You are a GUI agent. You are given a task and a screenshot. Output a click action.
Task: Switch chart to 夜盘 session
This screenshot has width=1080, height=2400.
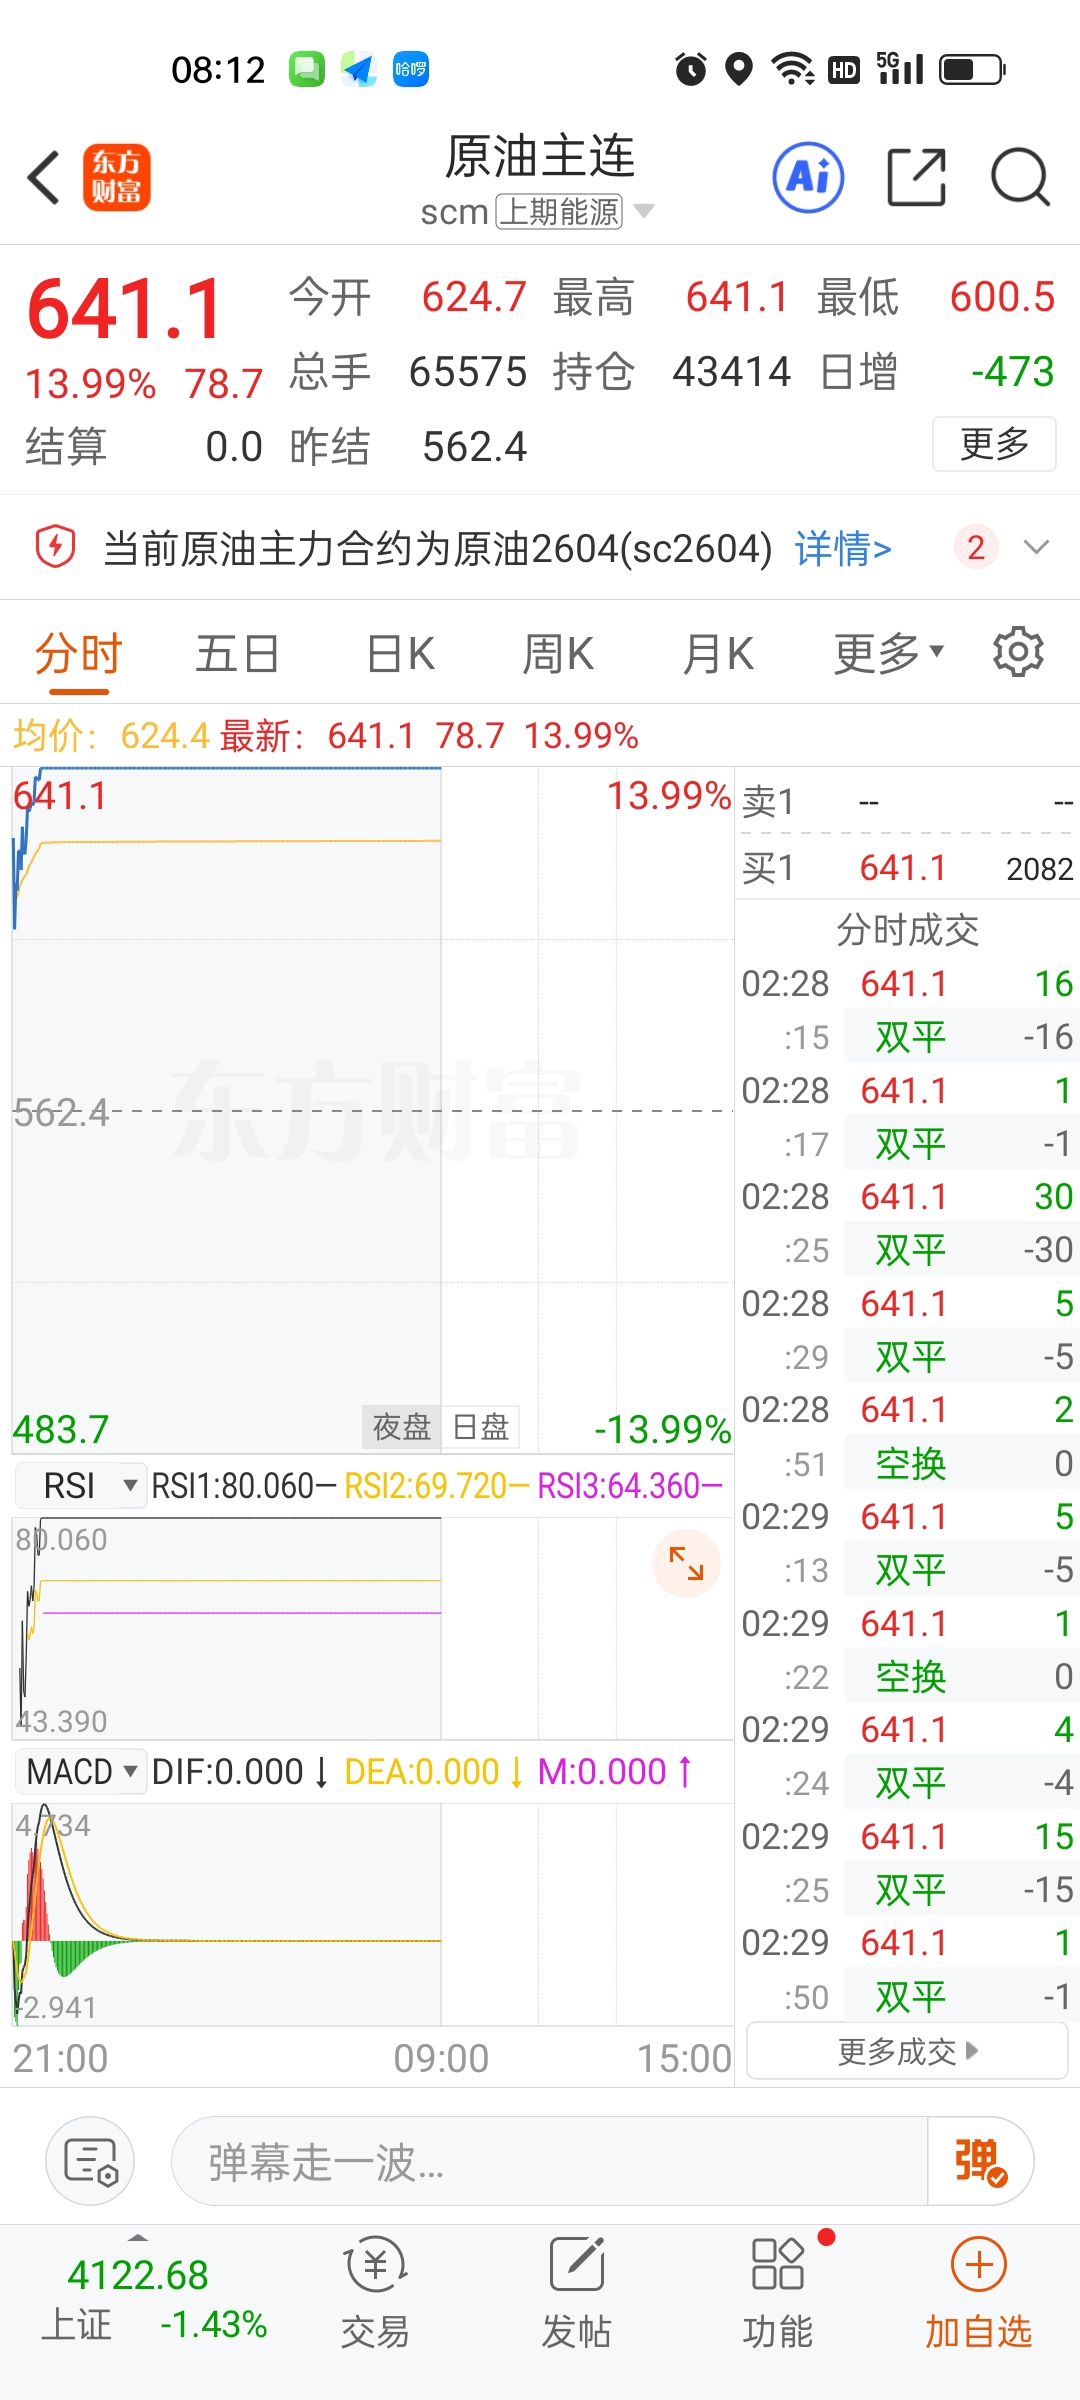click(x=401, y=1427)
